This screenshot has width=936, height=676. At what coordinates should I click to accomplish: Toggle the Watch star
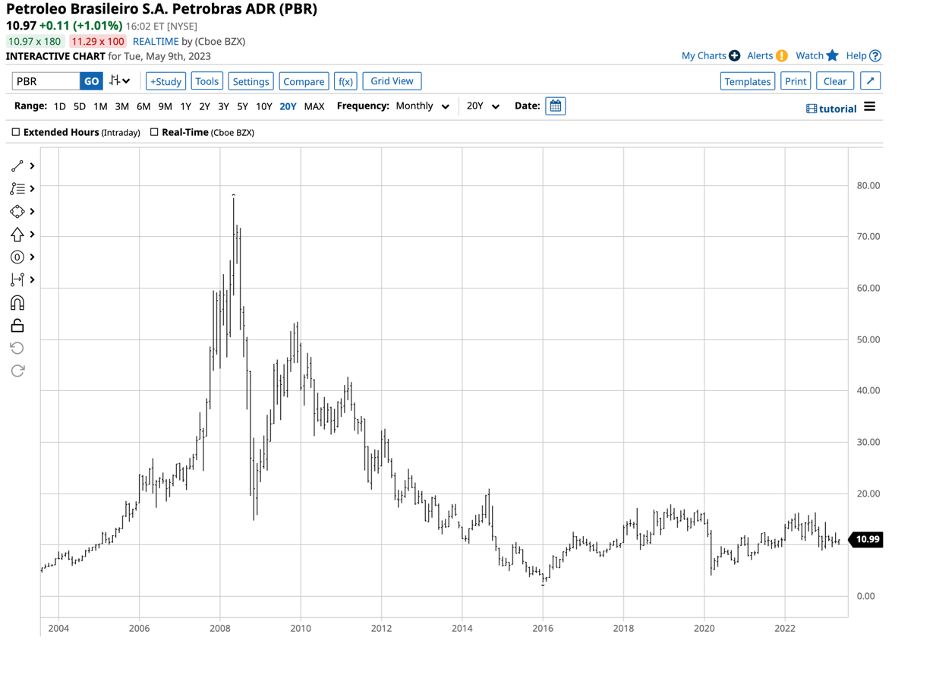click(834, 56)
